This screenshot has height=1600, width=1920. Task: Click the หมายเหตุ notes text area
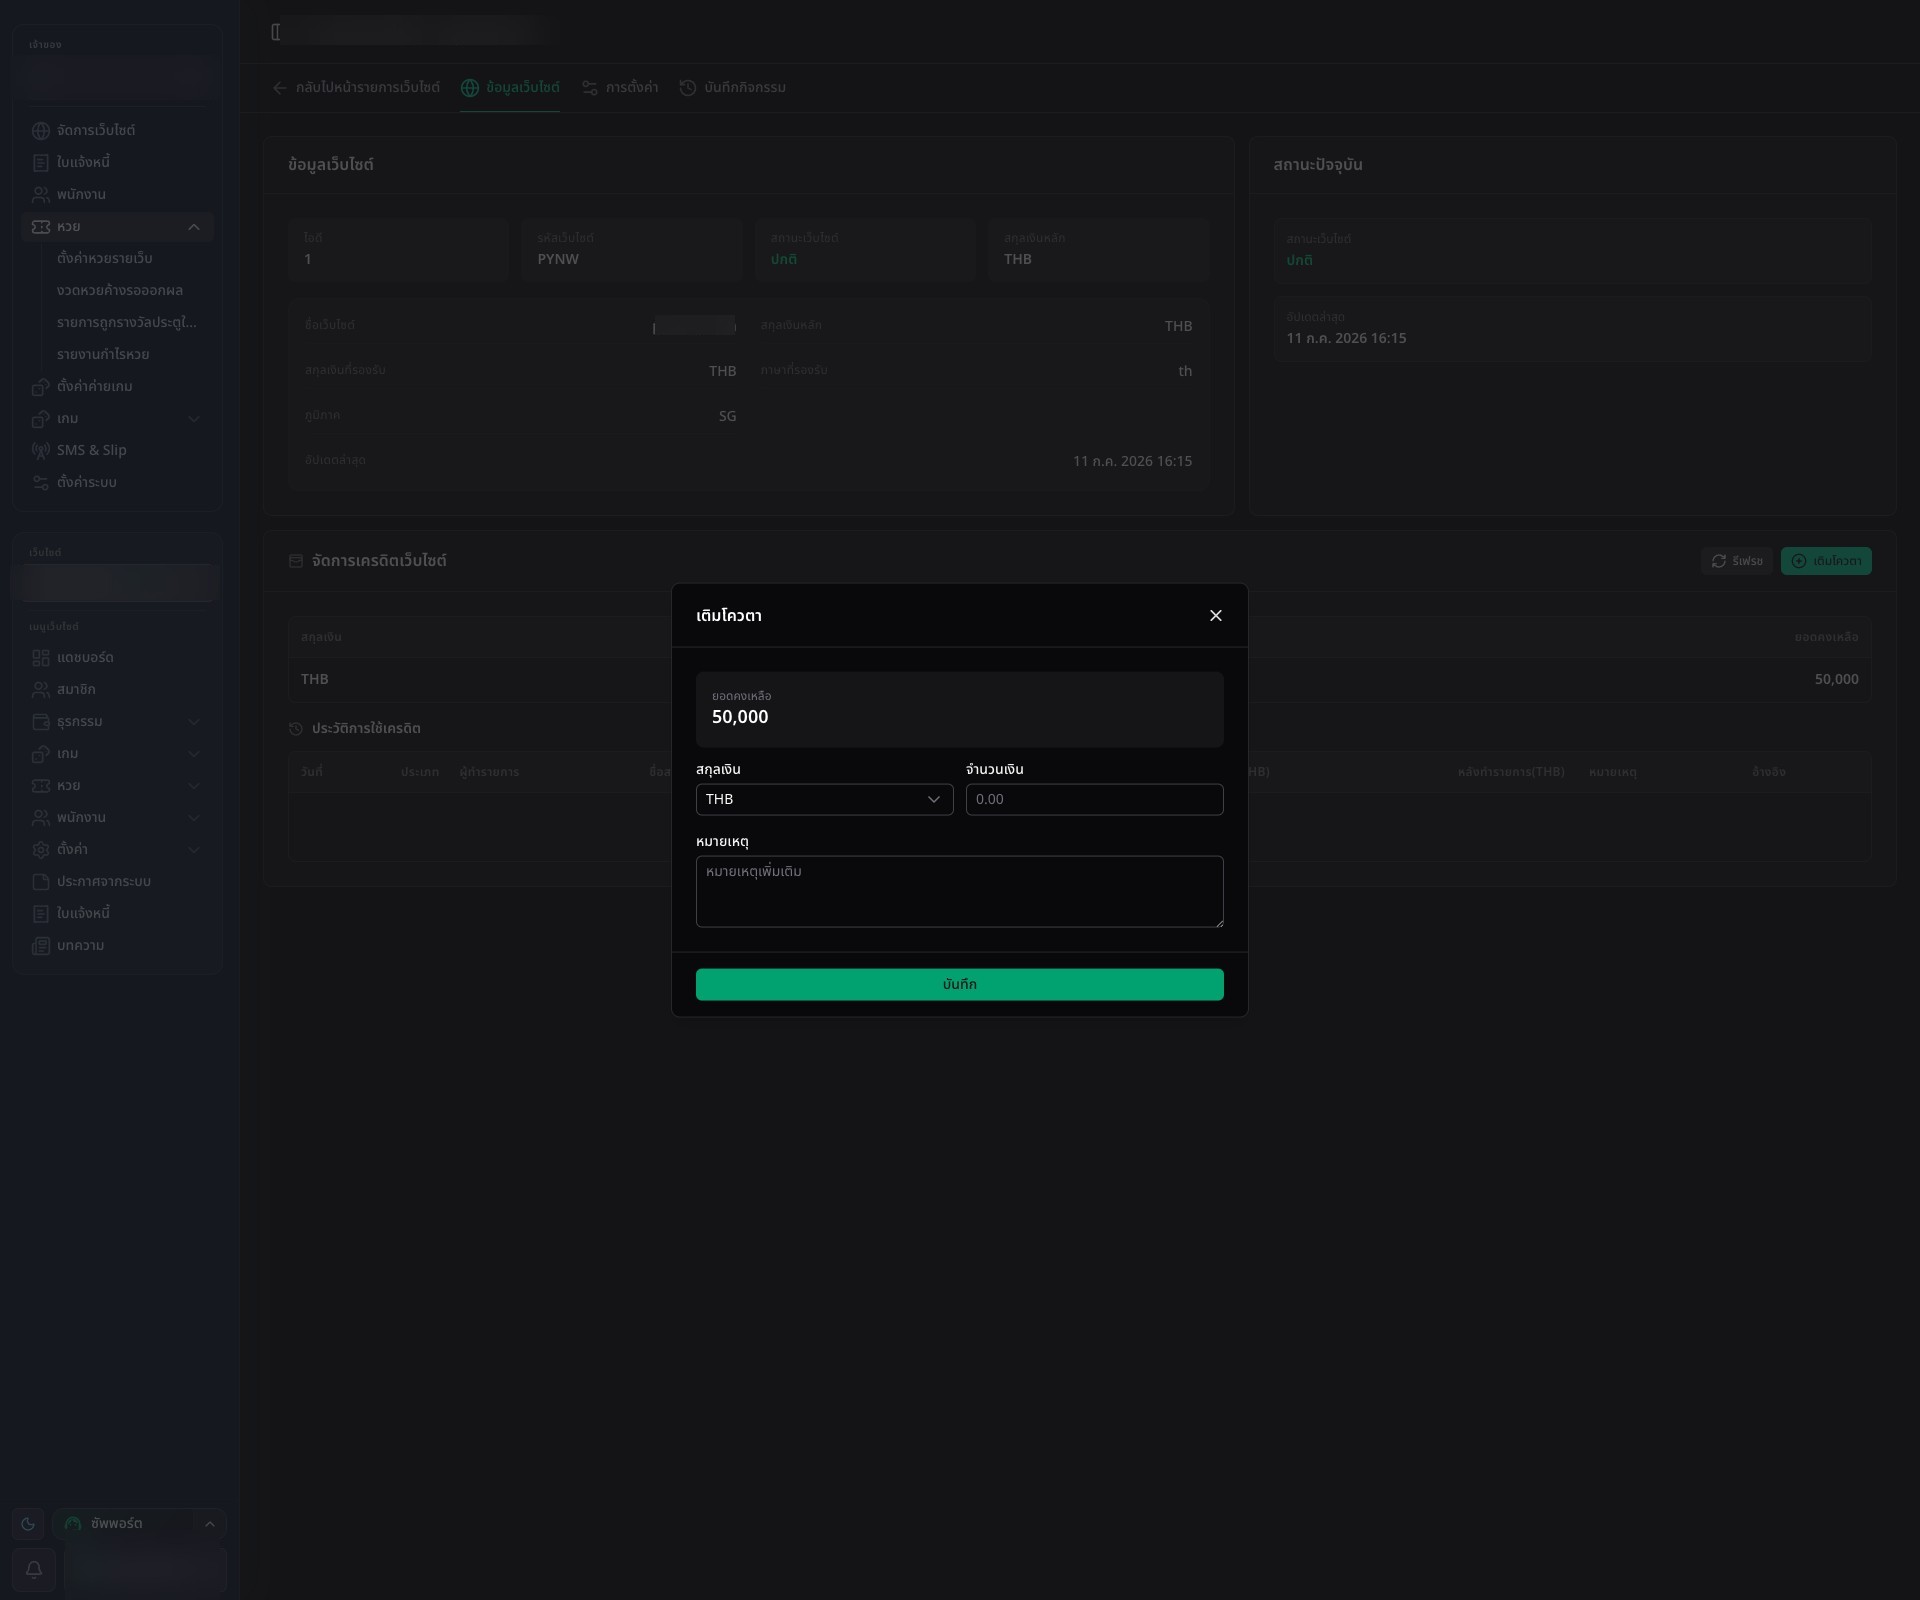coord(959,891)
